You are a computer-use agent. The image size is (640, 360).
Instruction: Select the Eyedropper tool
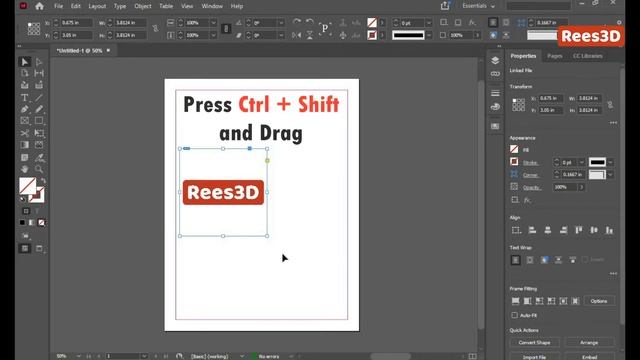[39, 158]
